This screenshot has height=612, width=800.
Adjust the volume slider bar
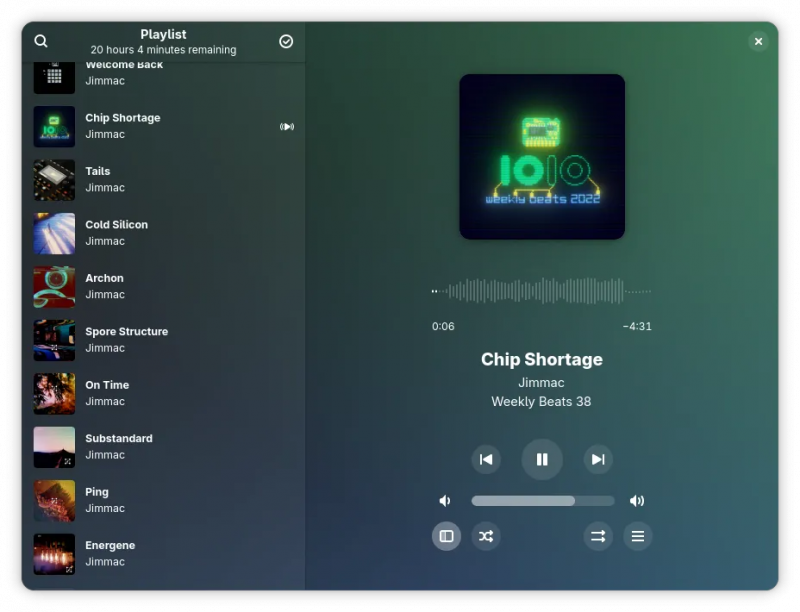542,501
